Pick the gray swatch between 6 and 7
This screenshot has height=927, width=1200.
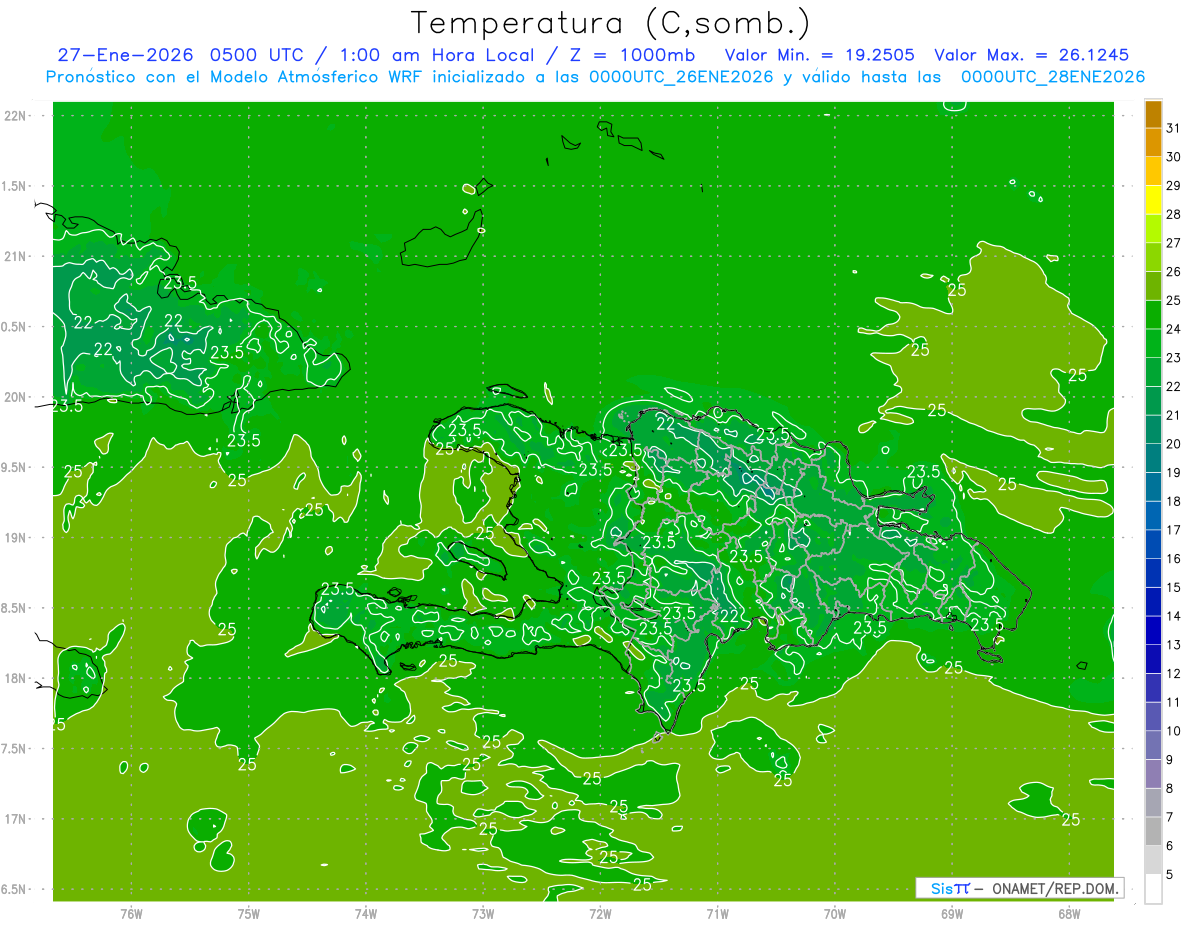click(x=1153, y=831)
